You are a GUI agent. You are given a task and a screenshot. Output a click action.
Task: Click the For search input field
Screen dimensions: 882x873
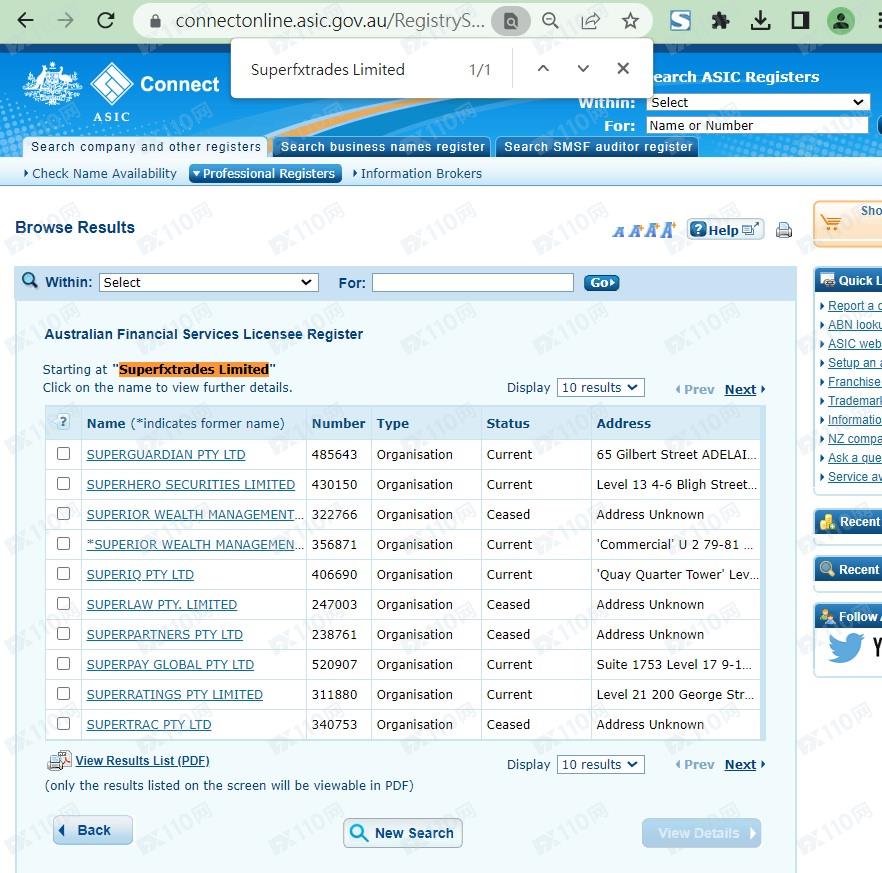coord(472,283)
